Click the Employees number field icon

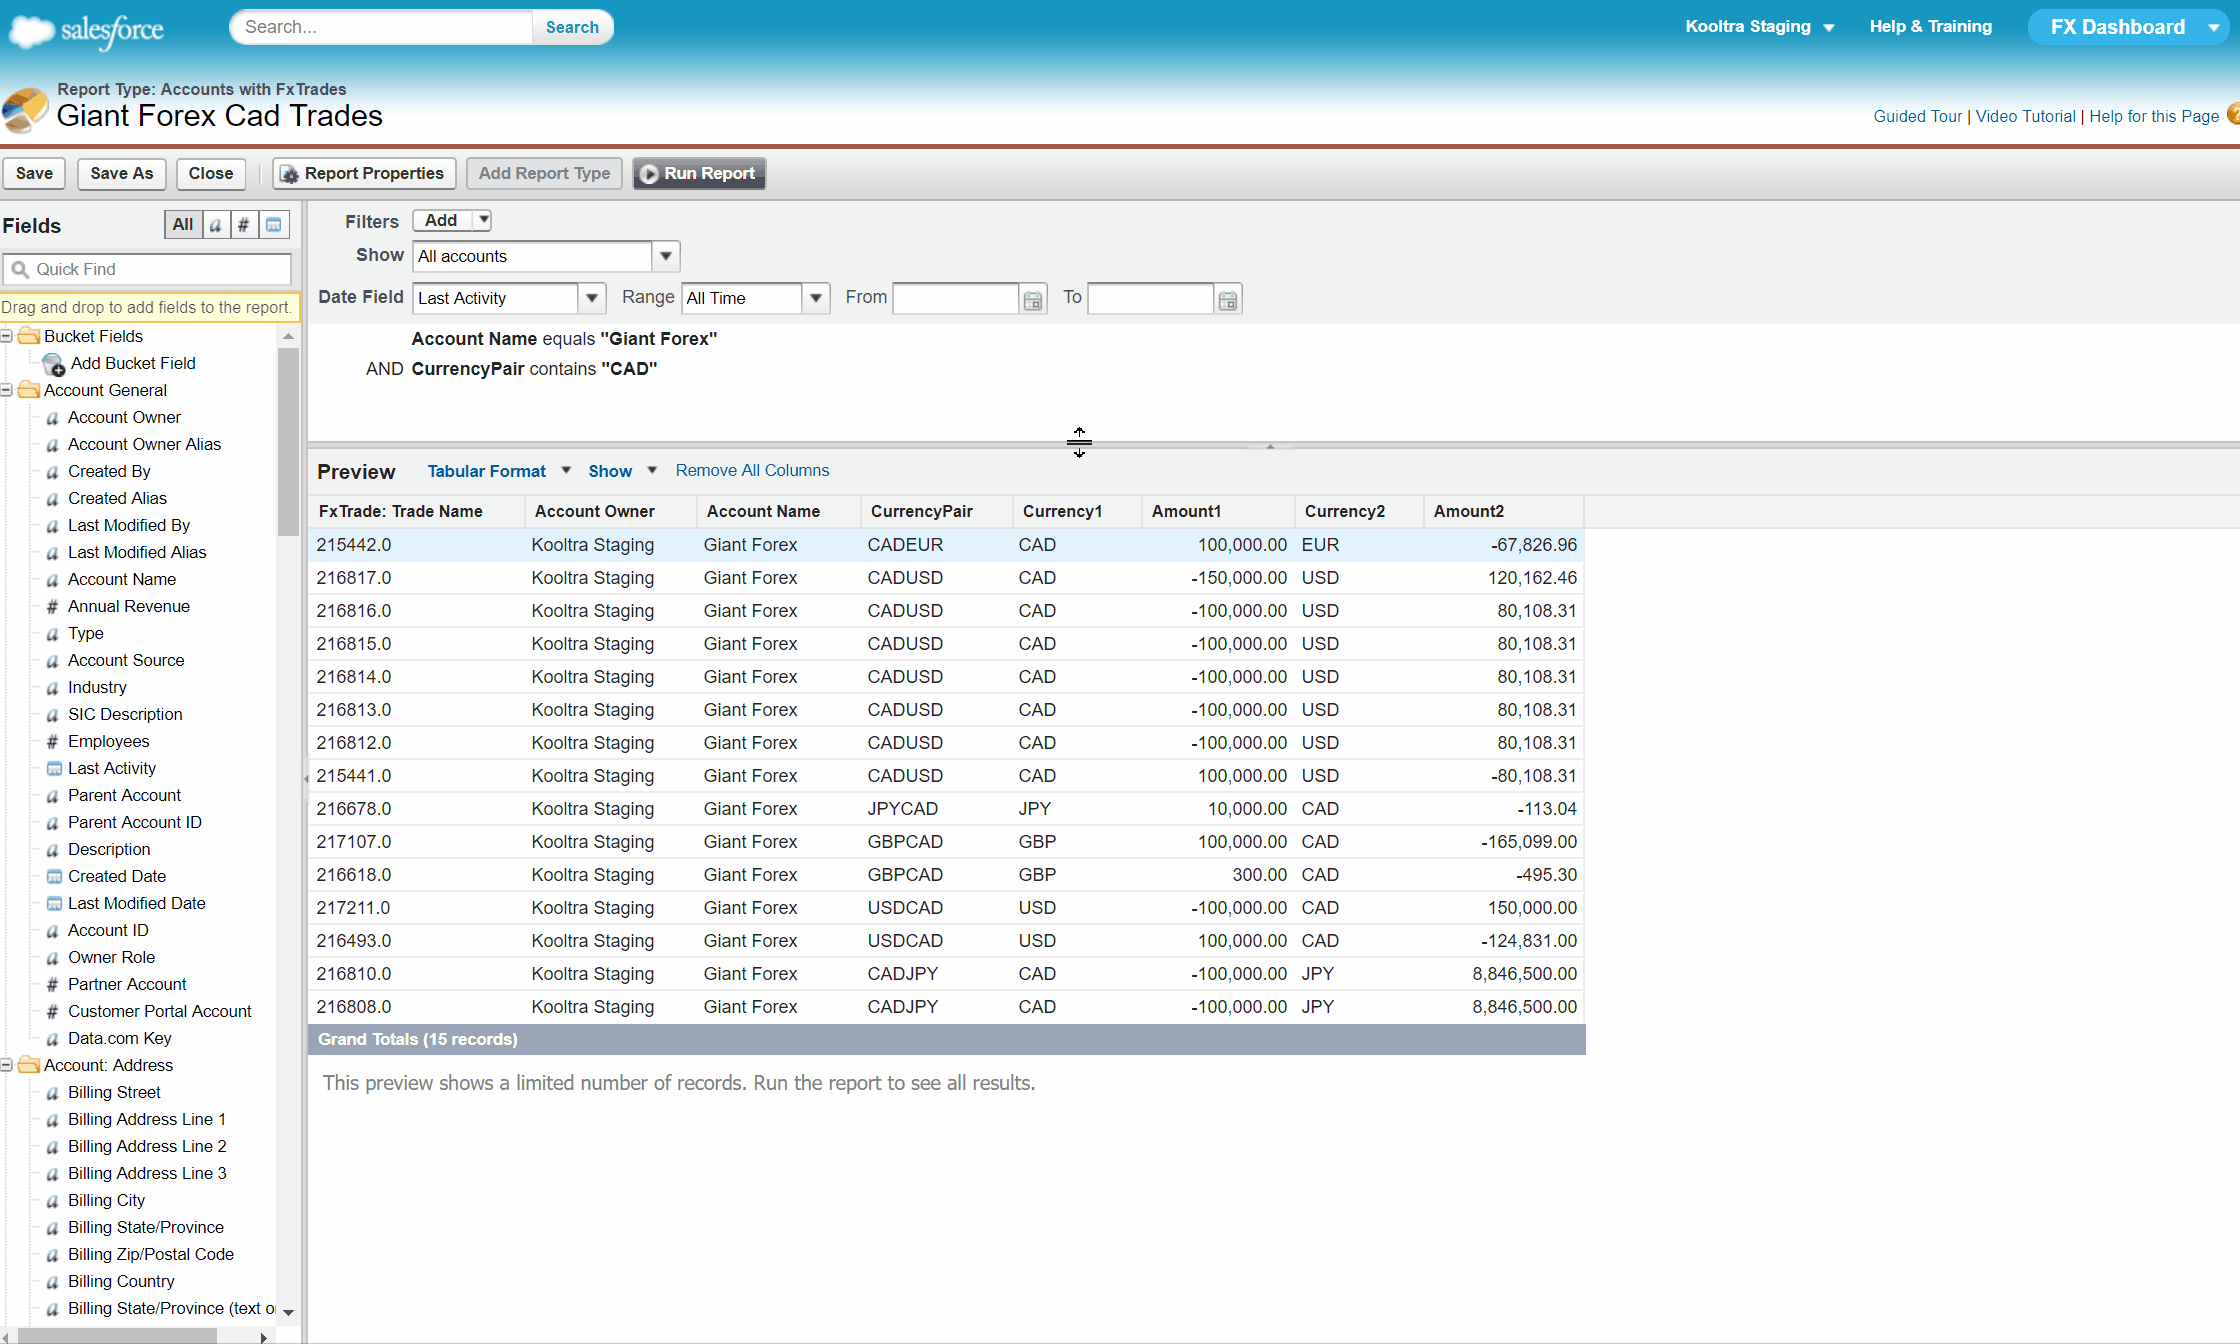pos(53,741)
